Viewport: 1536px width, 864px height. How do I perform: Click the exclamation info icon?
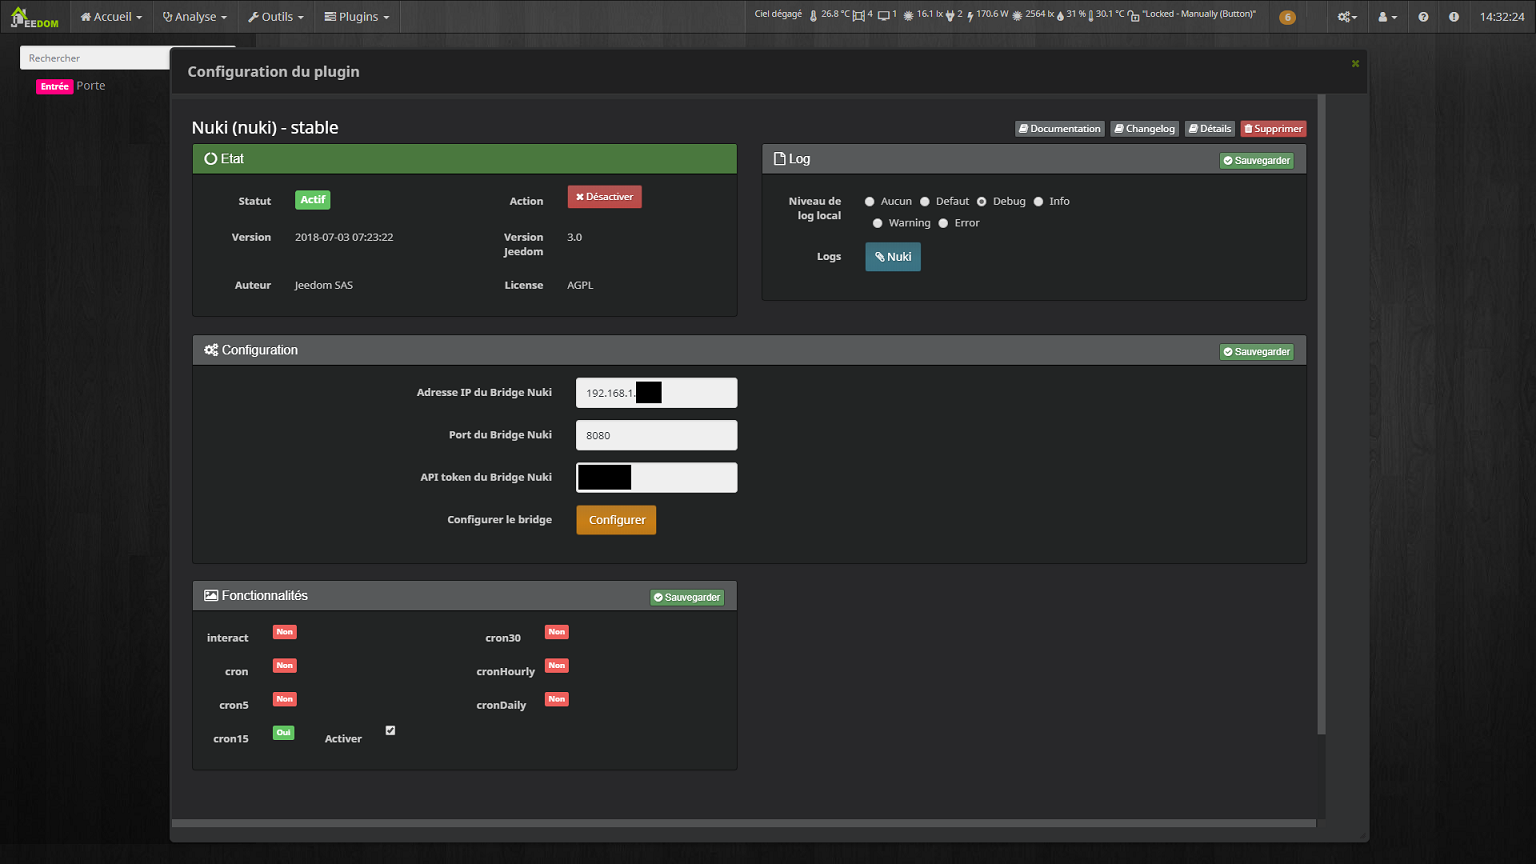click(x=1453, y=17)
